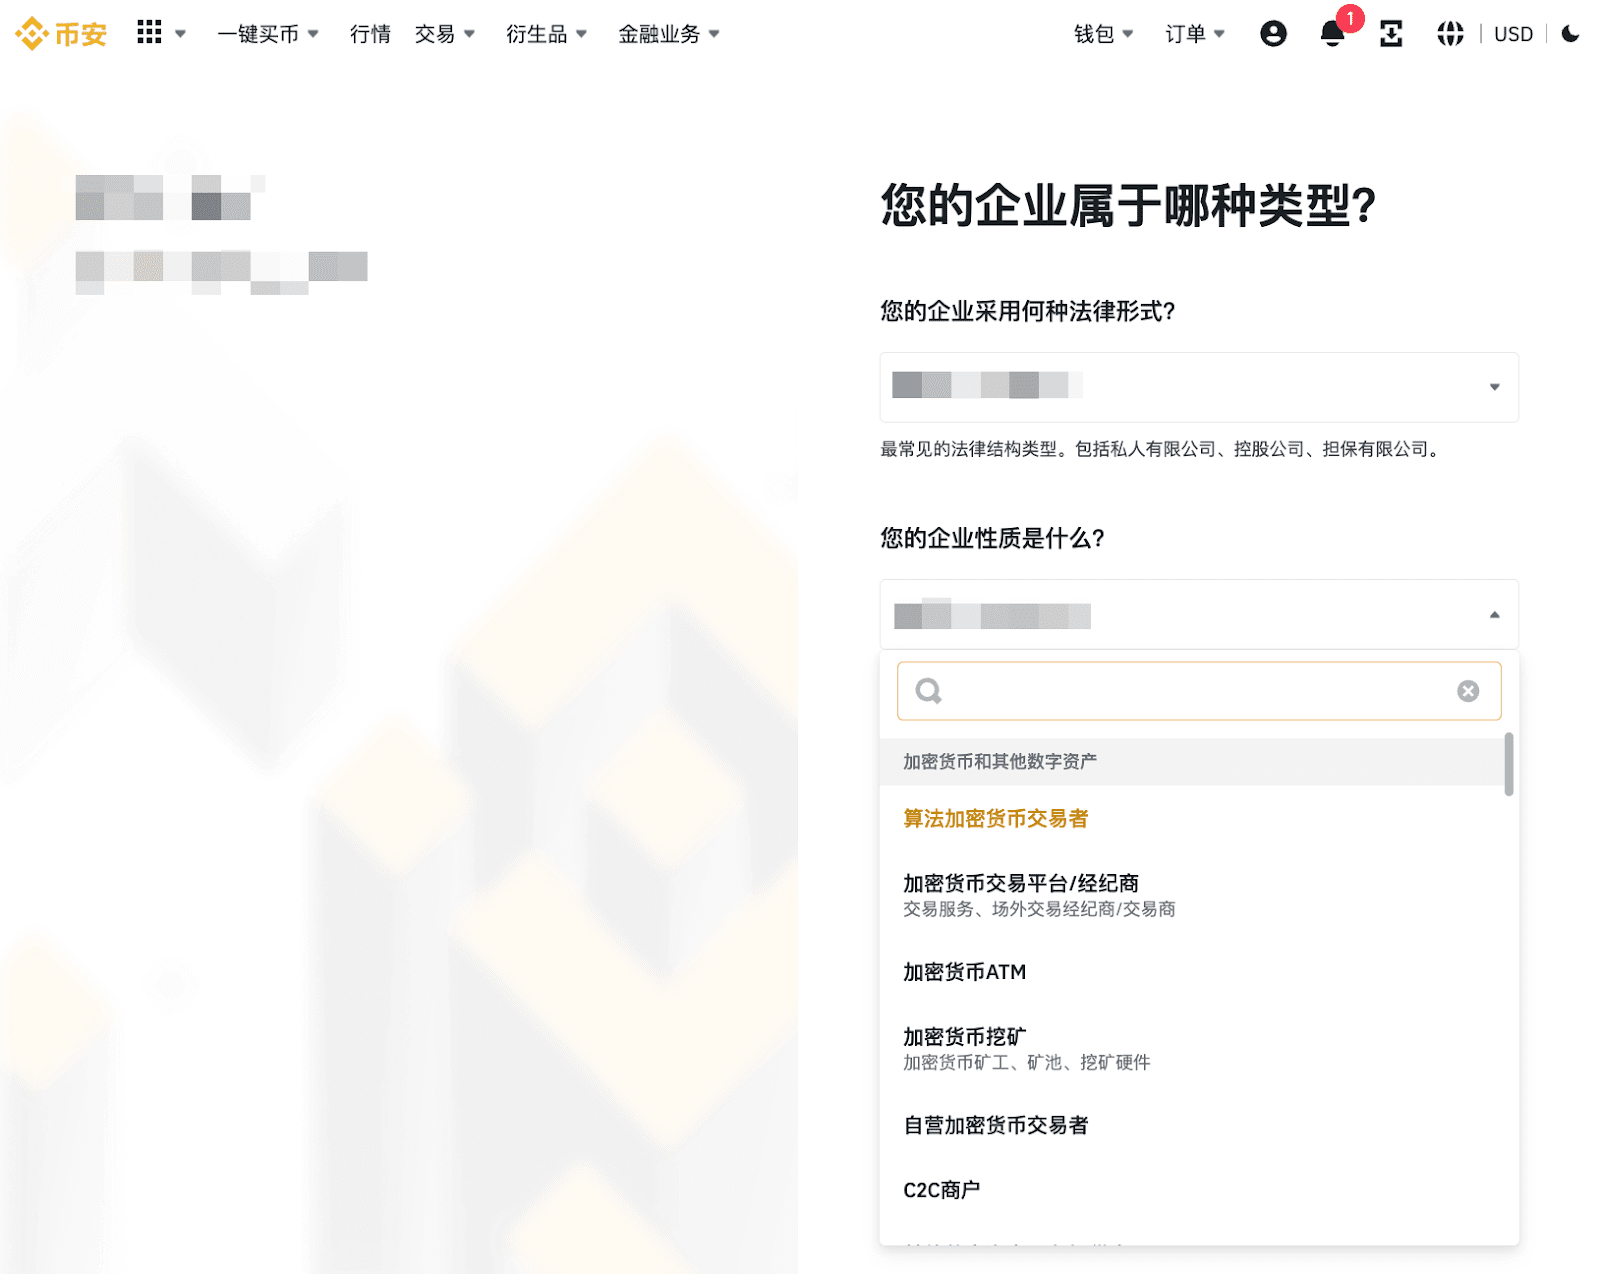Viewport: 1600px width, 1274px height.
Task: Expand the legal form dropdown
Action: 1198,387
